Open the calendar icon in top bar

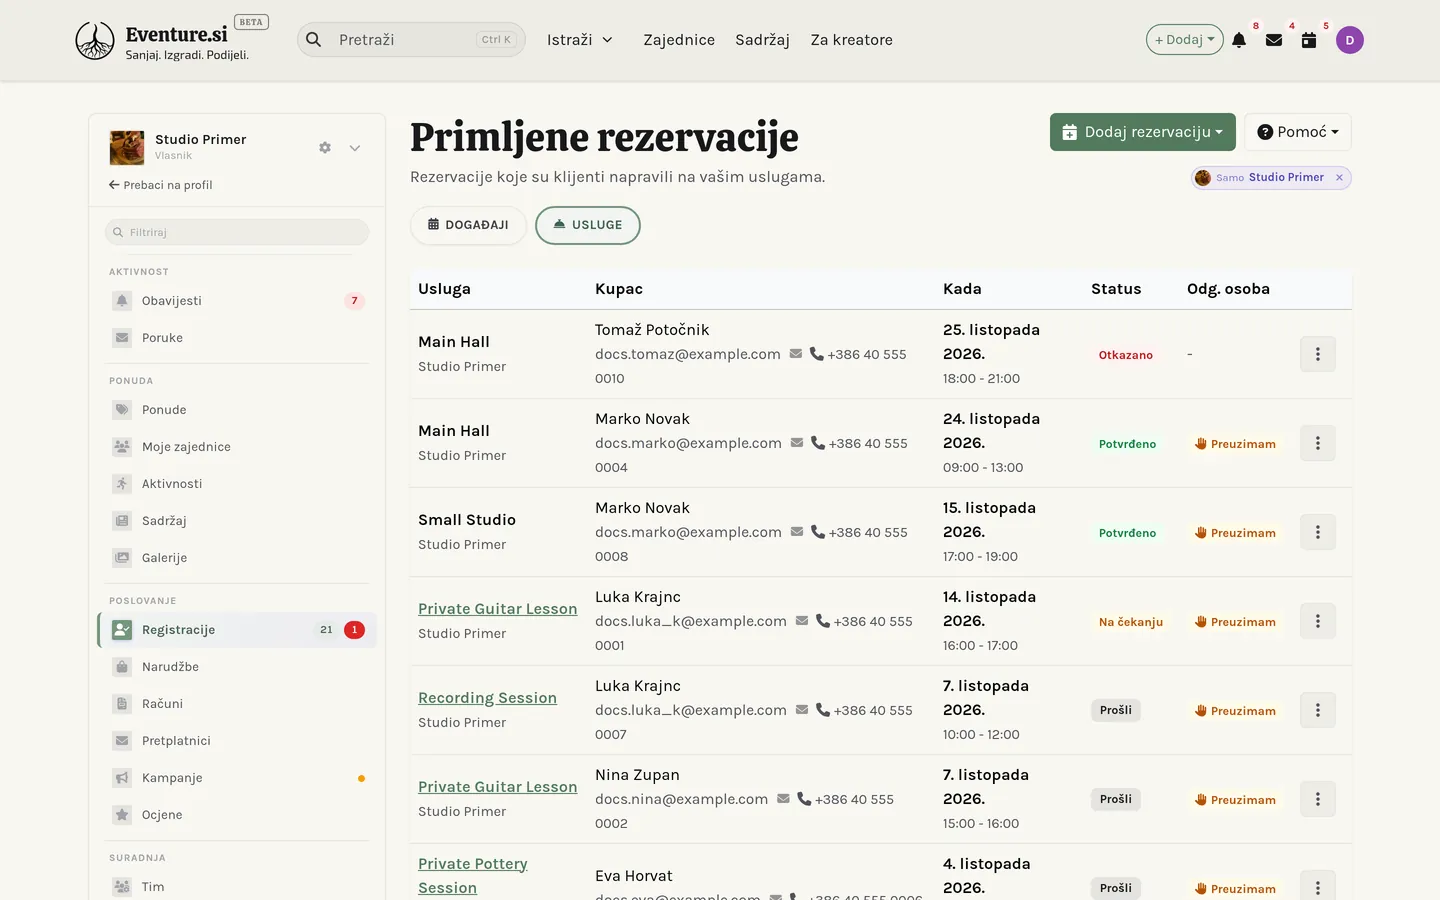(1309, 40)
